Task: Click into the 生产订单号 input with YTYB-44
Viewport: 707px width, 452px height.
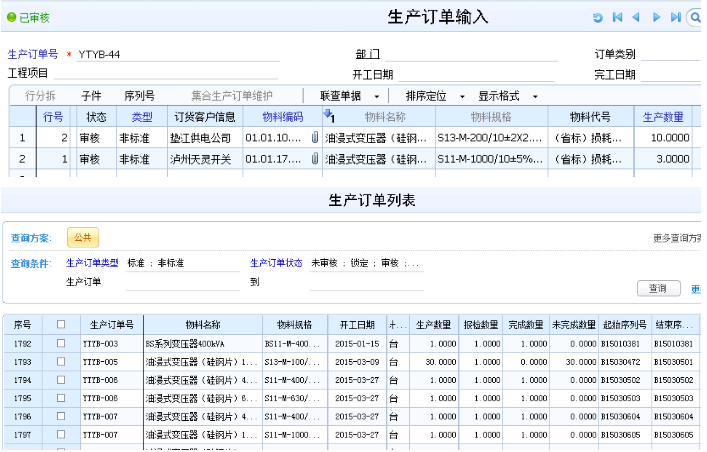Action: click(178, 55)
